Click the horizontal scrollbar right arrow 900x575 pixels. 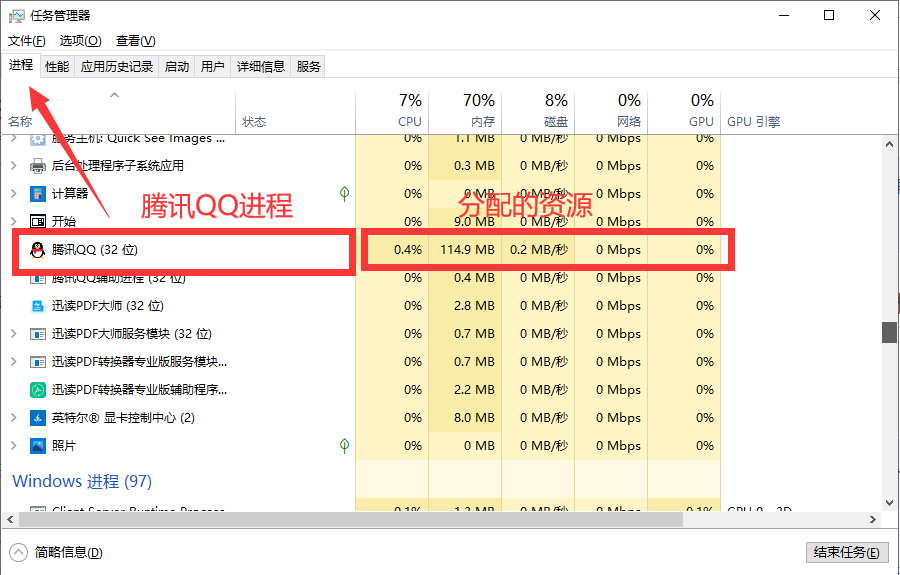click(872, 519)
